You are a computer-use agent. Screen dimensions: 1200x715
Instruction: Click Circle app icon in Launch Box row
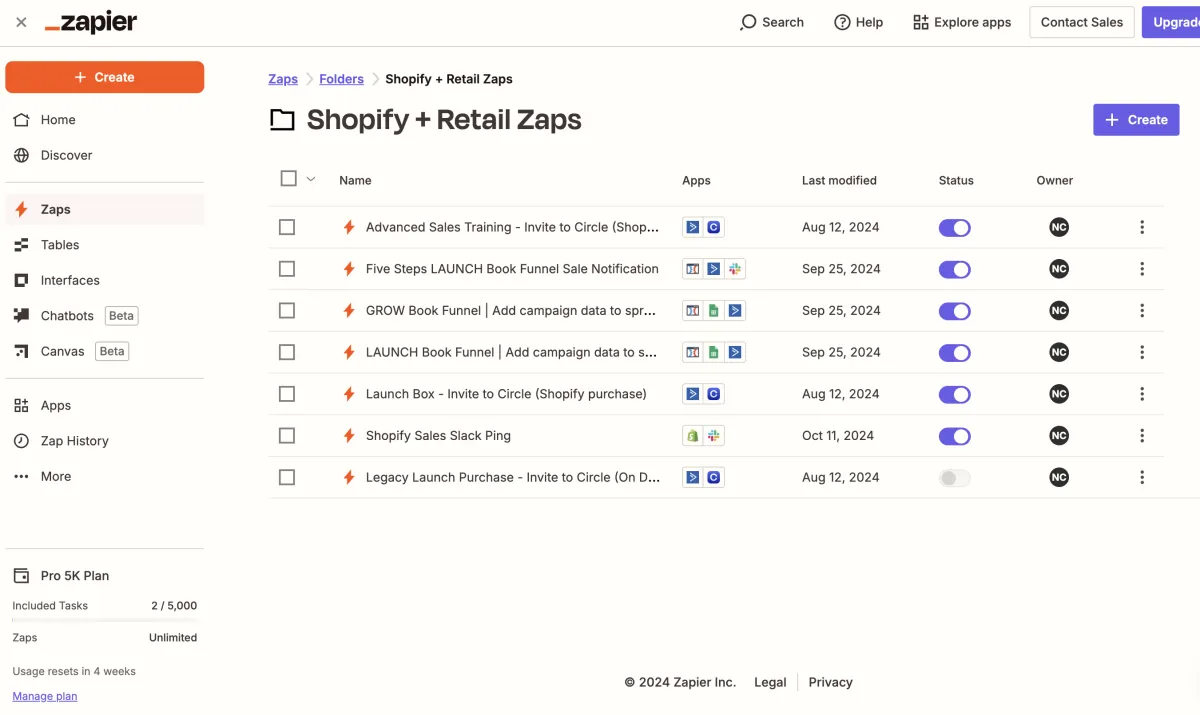(714, 394)
